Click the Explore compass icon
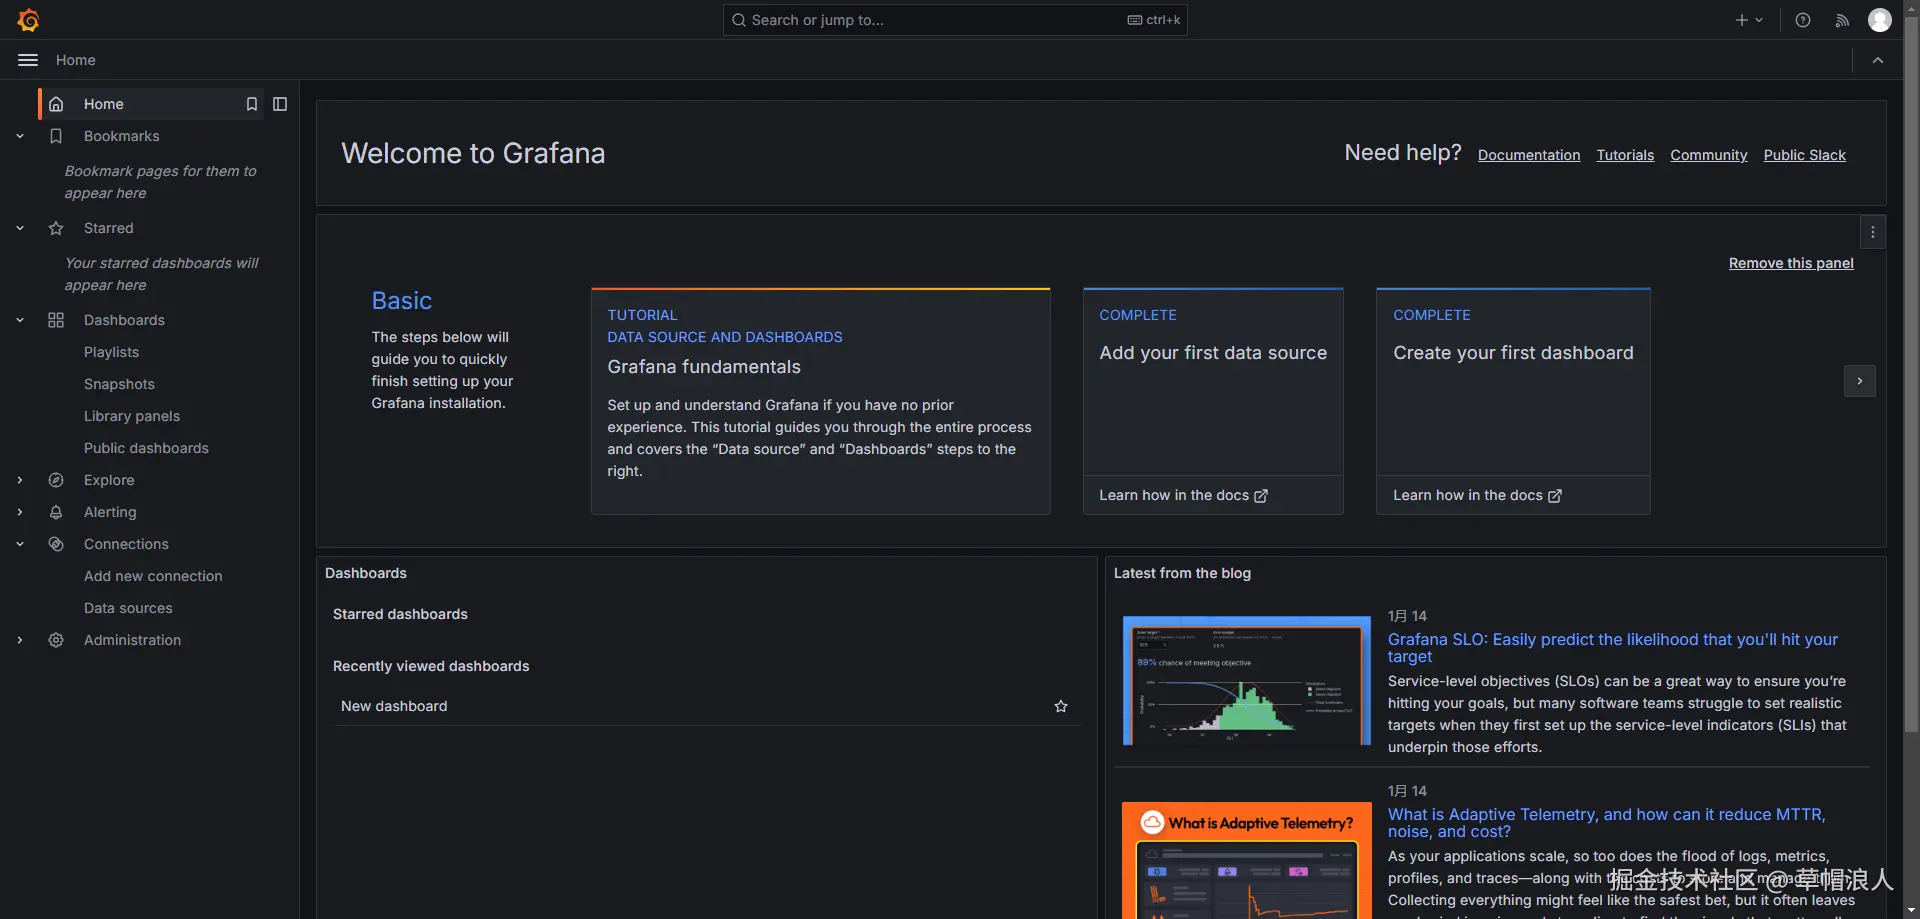This screenshot has height=919, width=1920. (x=56, y=480)
